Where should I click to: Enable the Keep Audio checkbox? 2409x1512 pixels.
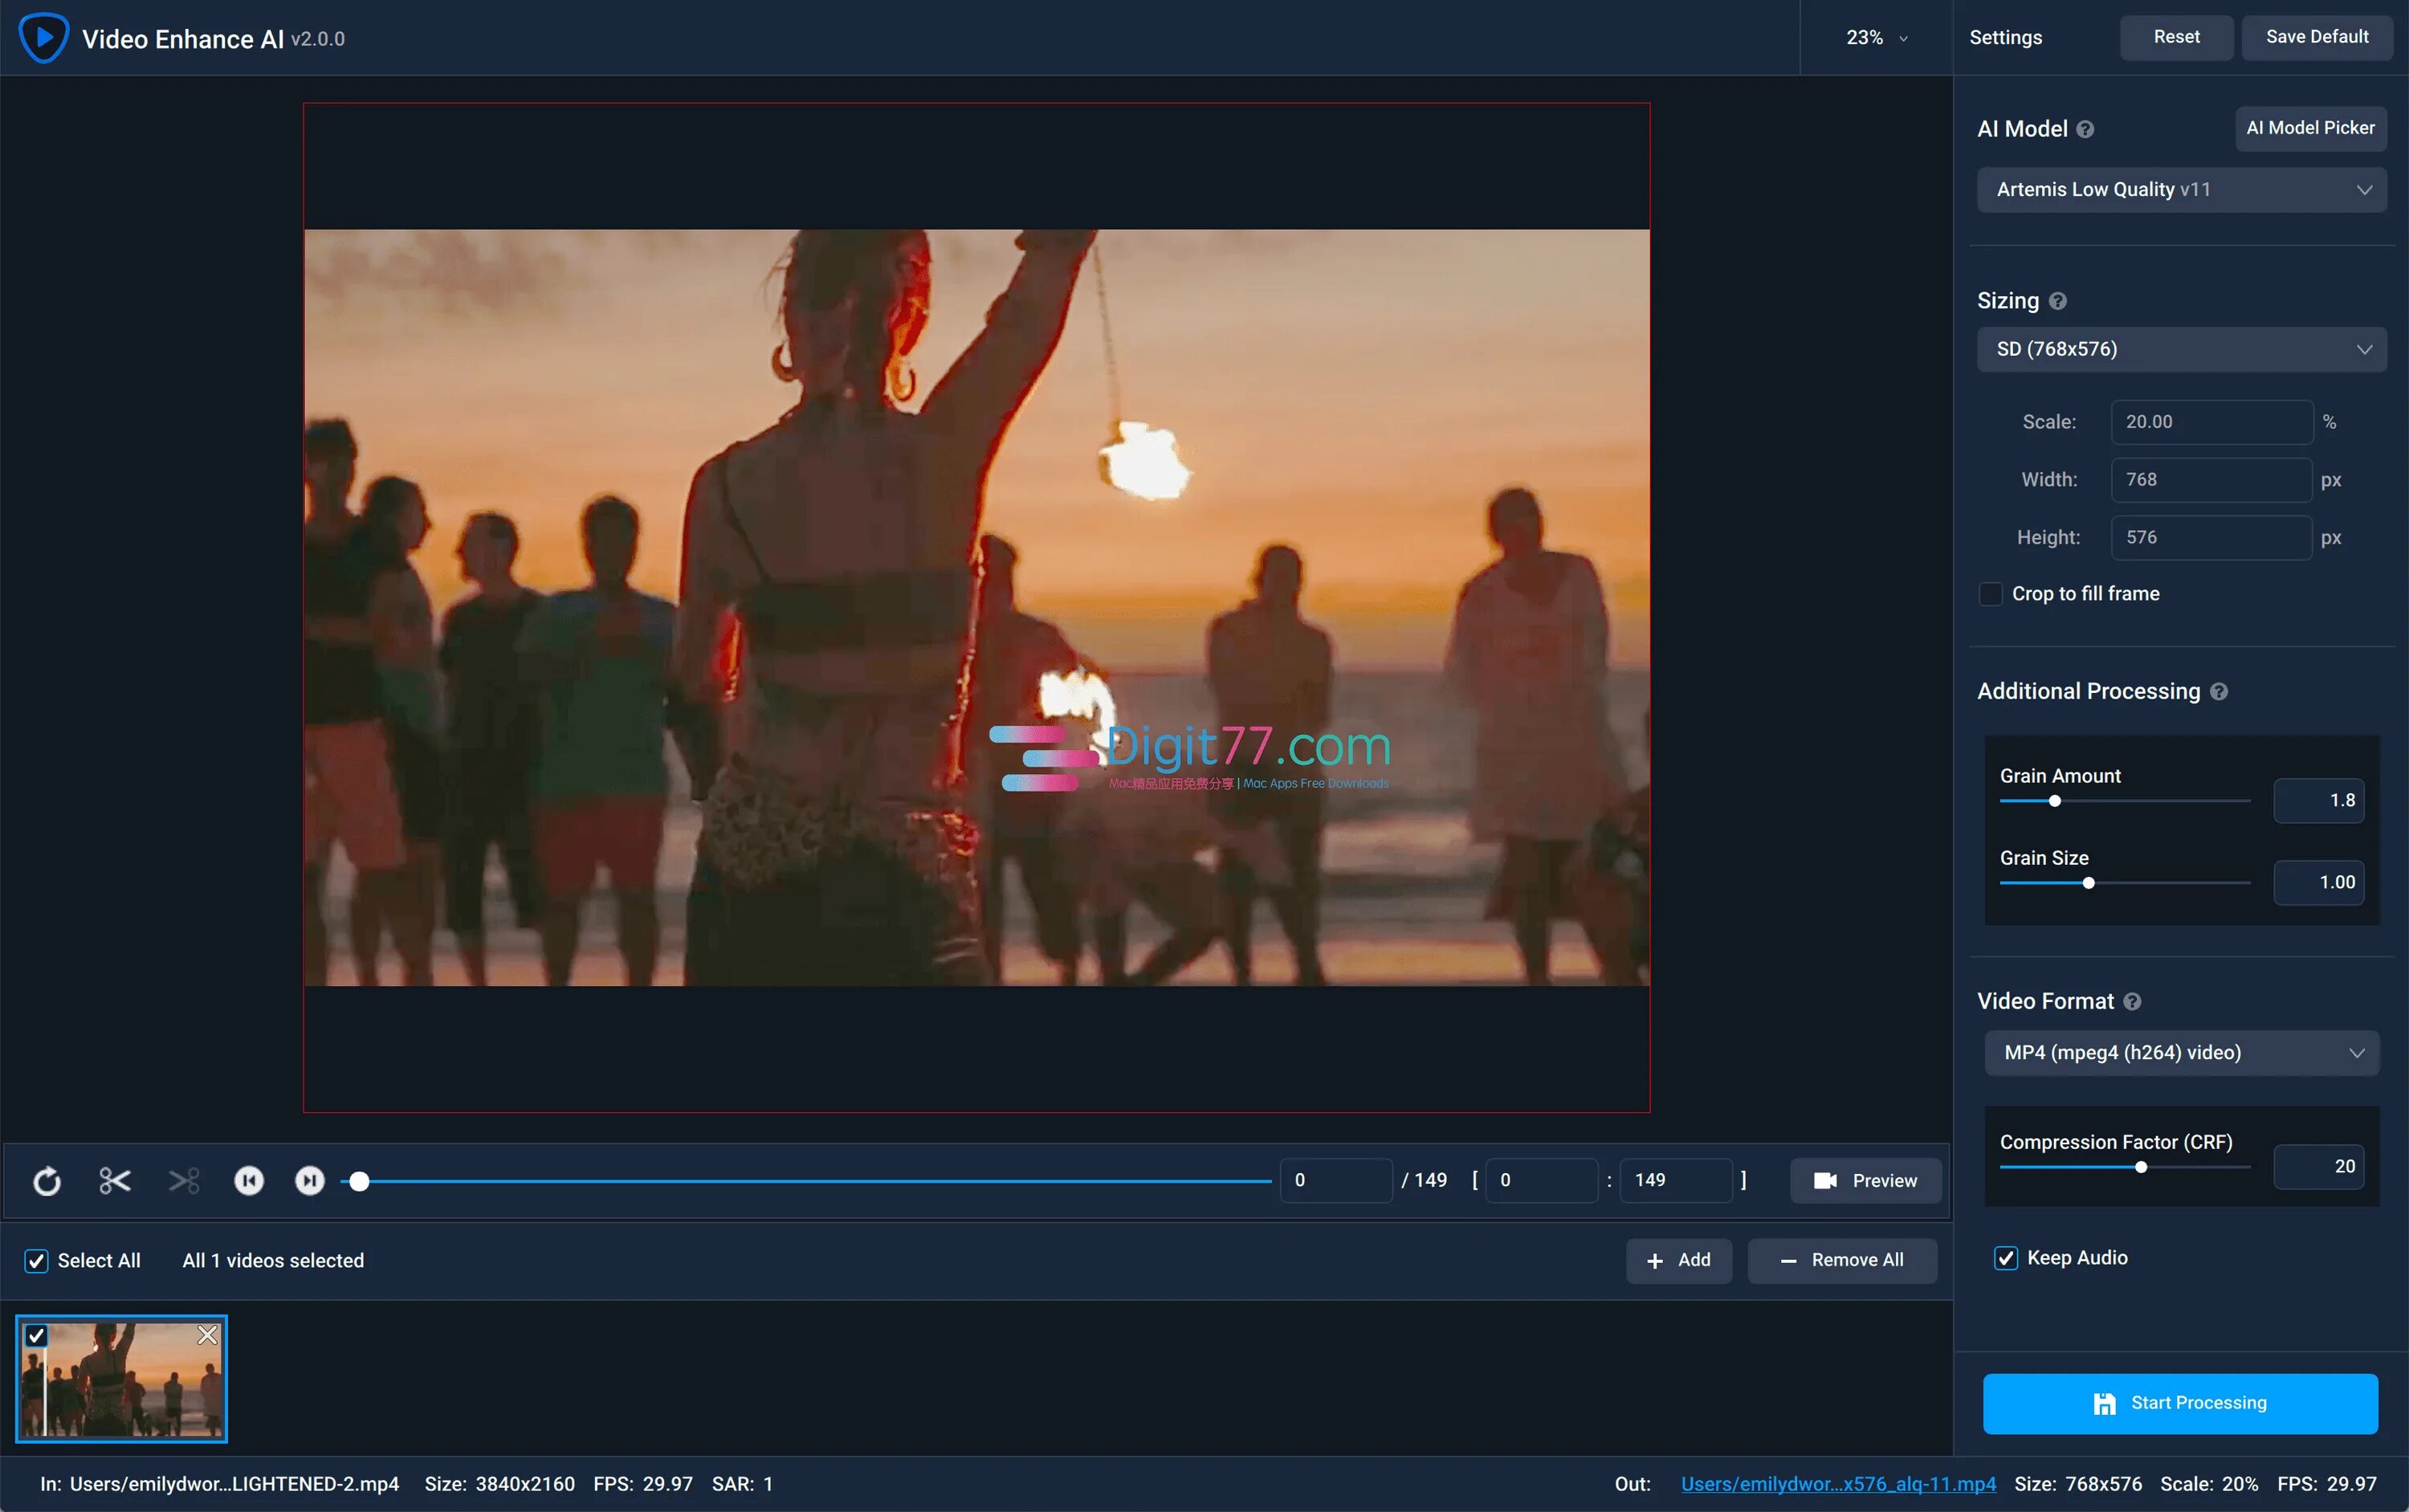pyautogui.click(x=2005, y=1256)
